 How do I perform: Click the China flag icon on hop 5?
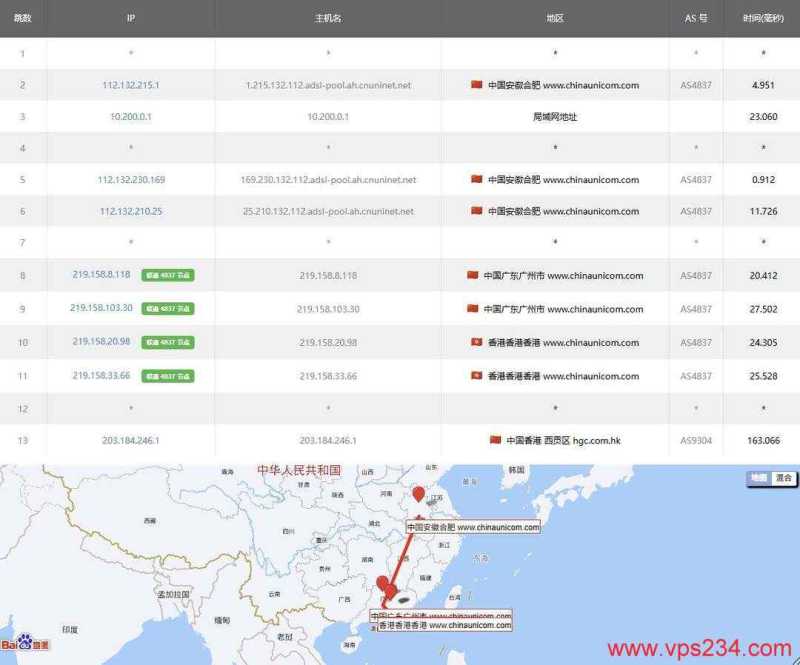(x=477, y=179)
